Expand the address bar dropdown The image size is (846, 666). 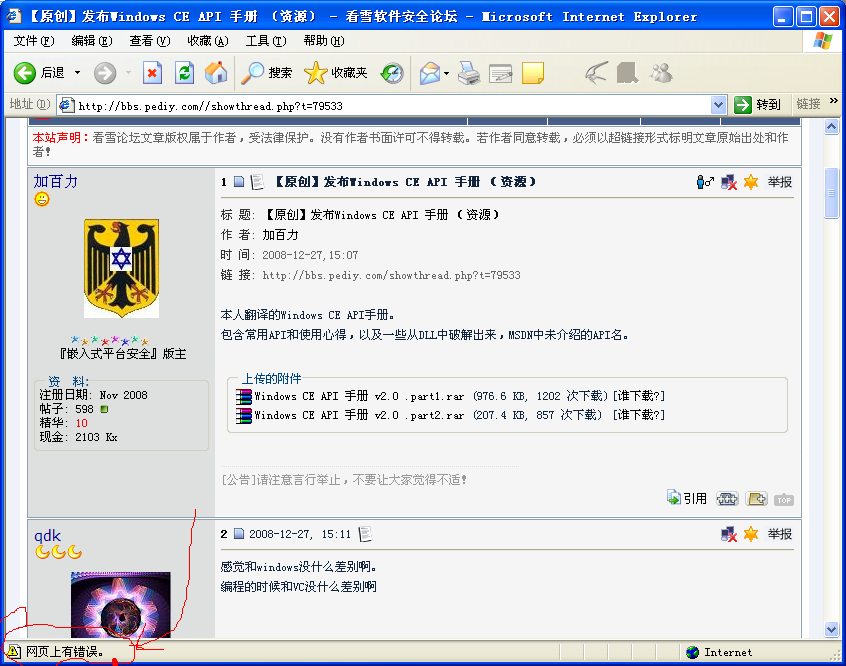718,105
